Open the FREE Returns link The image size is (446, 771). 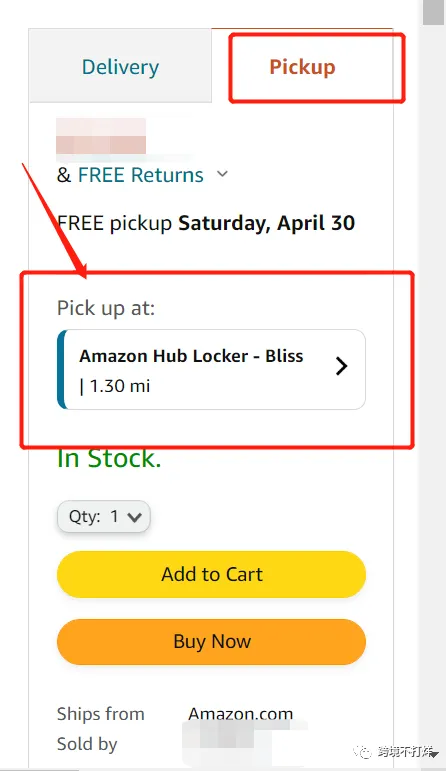click(141, 175)
